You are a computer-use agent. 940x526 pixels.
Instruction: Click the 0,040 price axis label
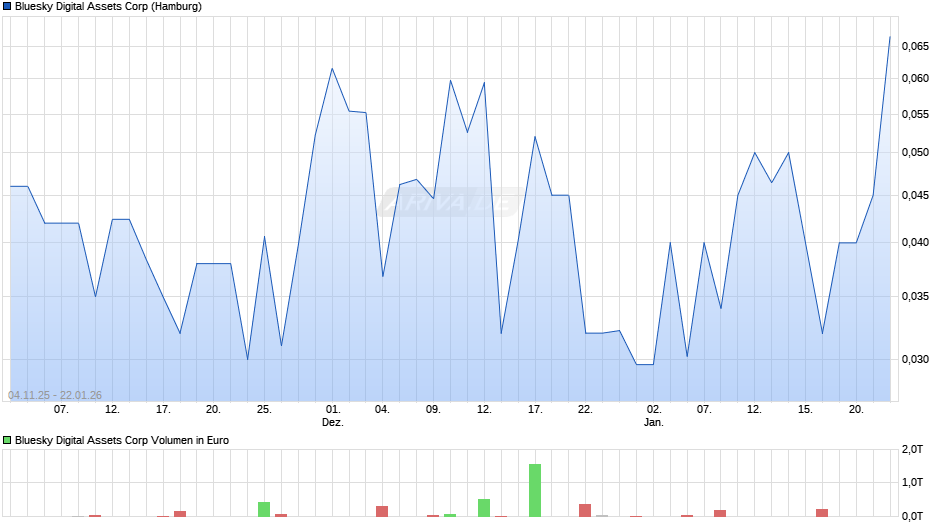tap(915, 242)
